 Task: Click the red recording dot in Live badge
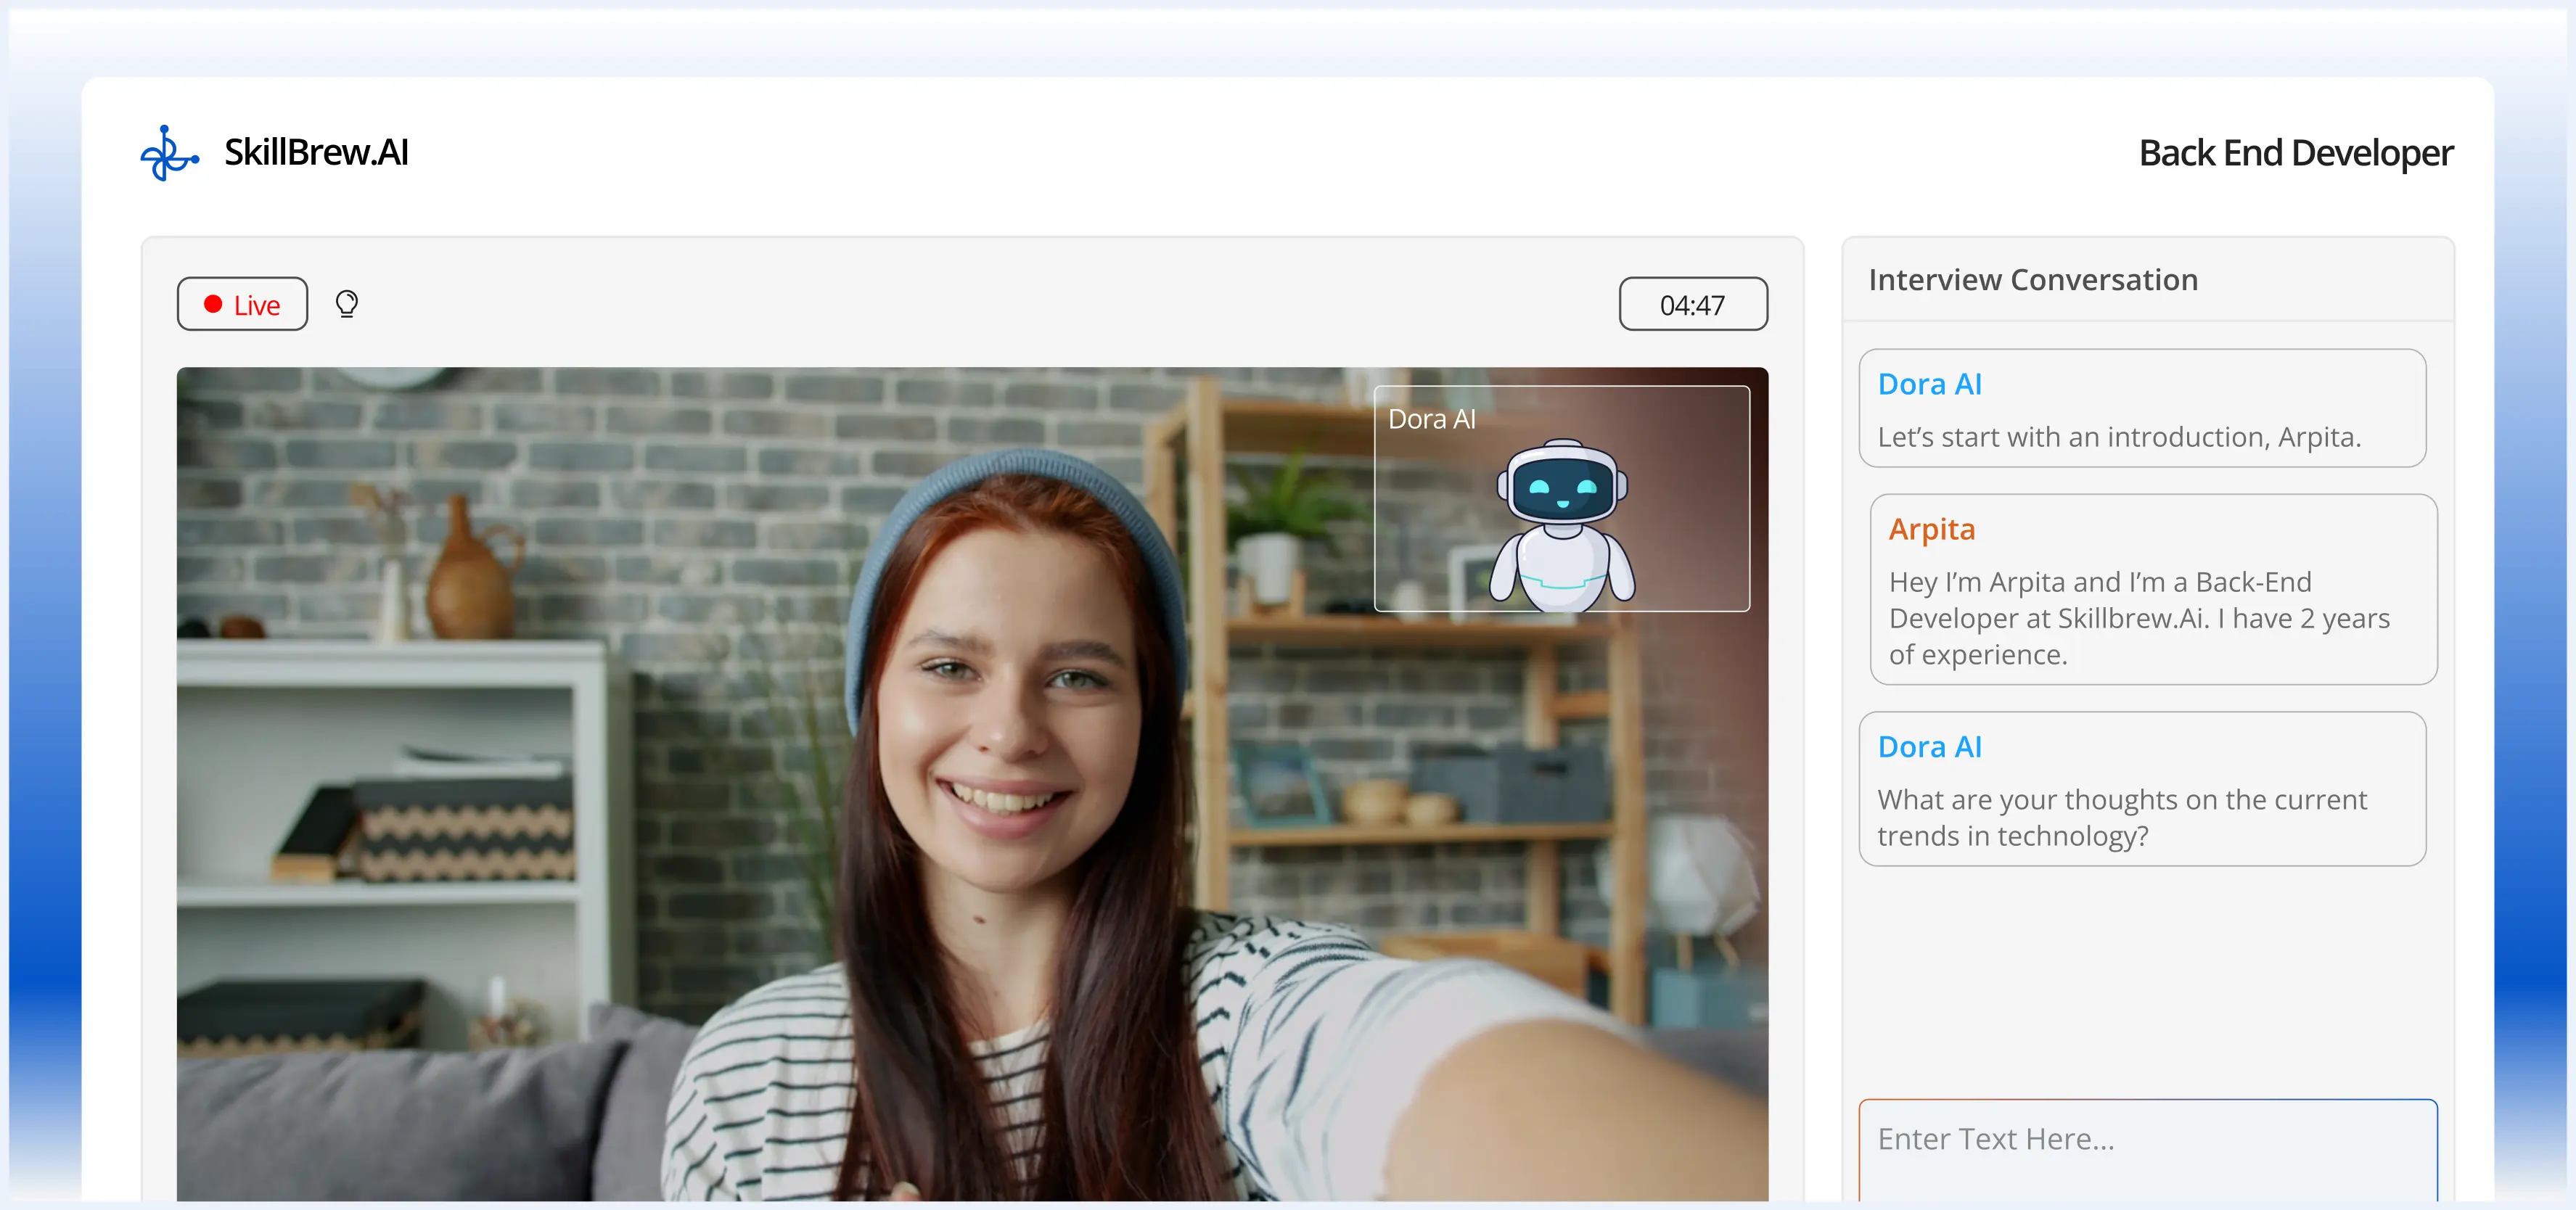(212, 304)
